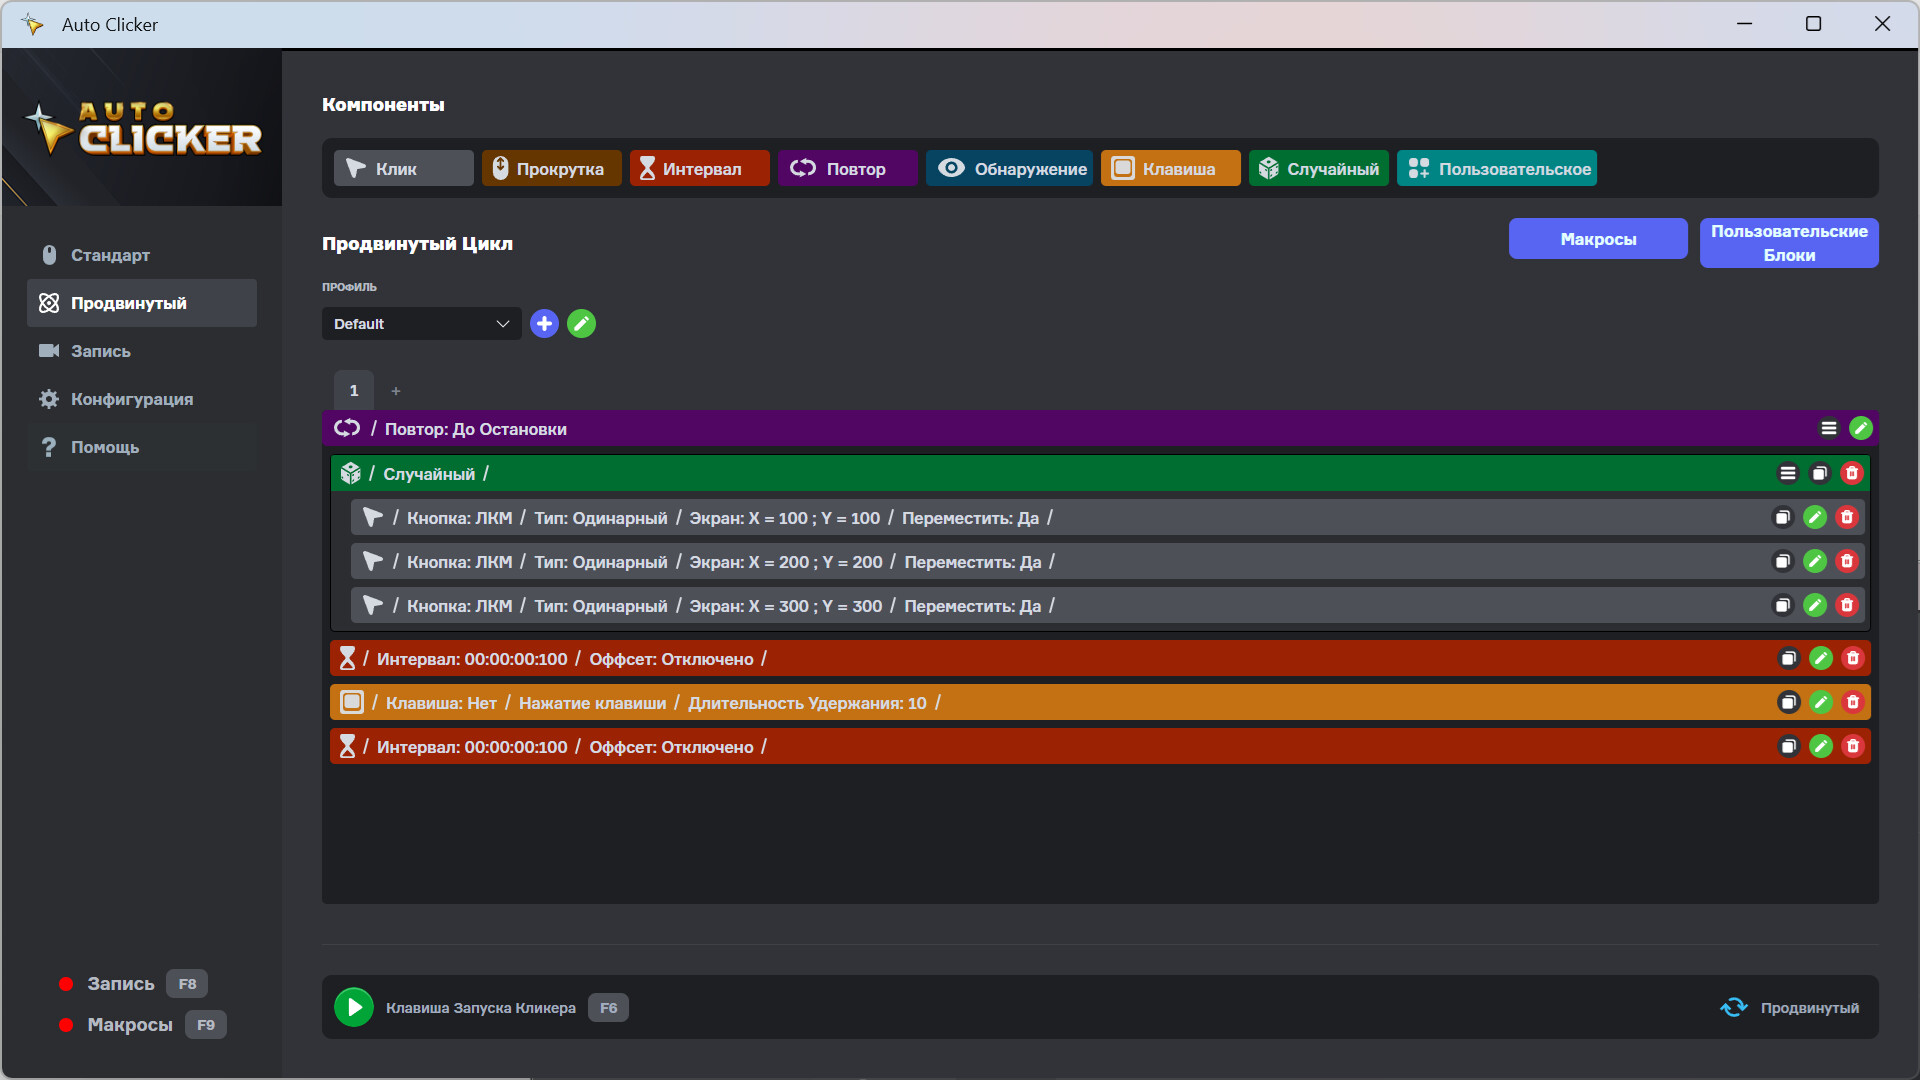
Task: Open Пользовательские Блоки
Action: [x=1788, y=243]
